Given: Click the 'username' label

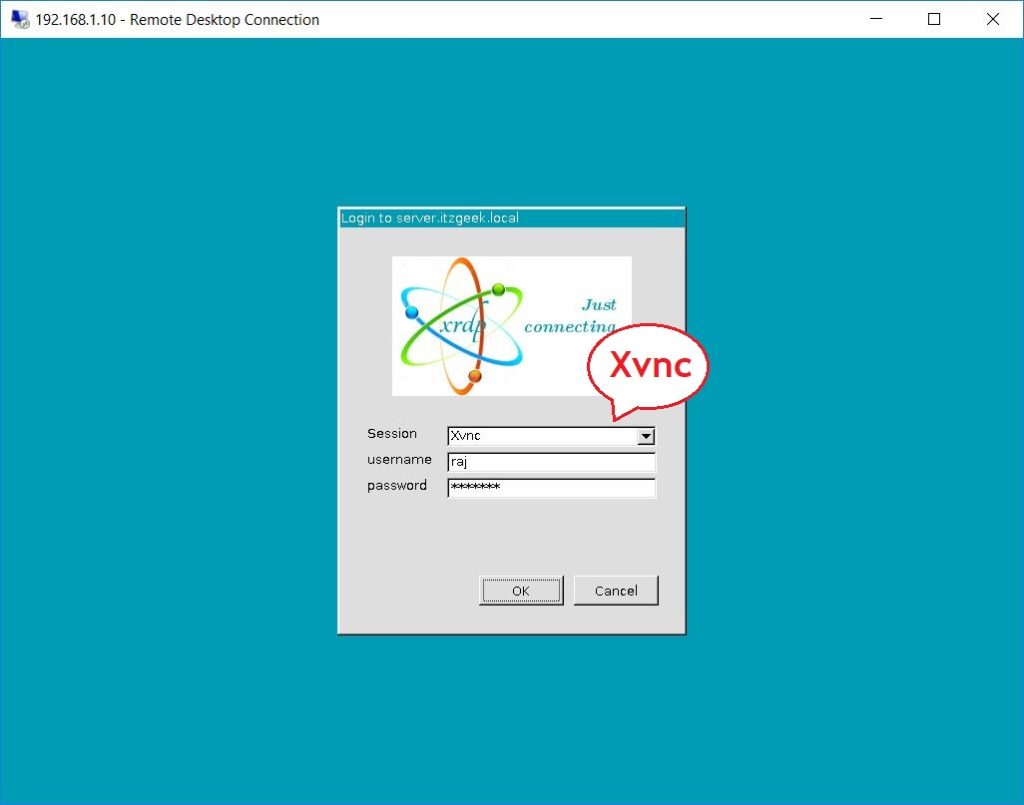Looking at the screenshot, I should (399, 460).
